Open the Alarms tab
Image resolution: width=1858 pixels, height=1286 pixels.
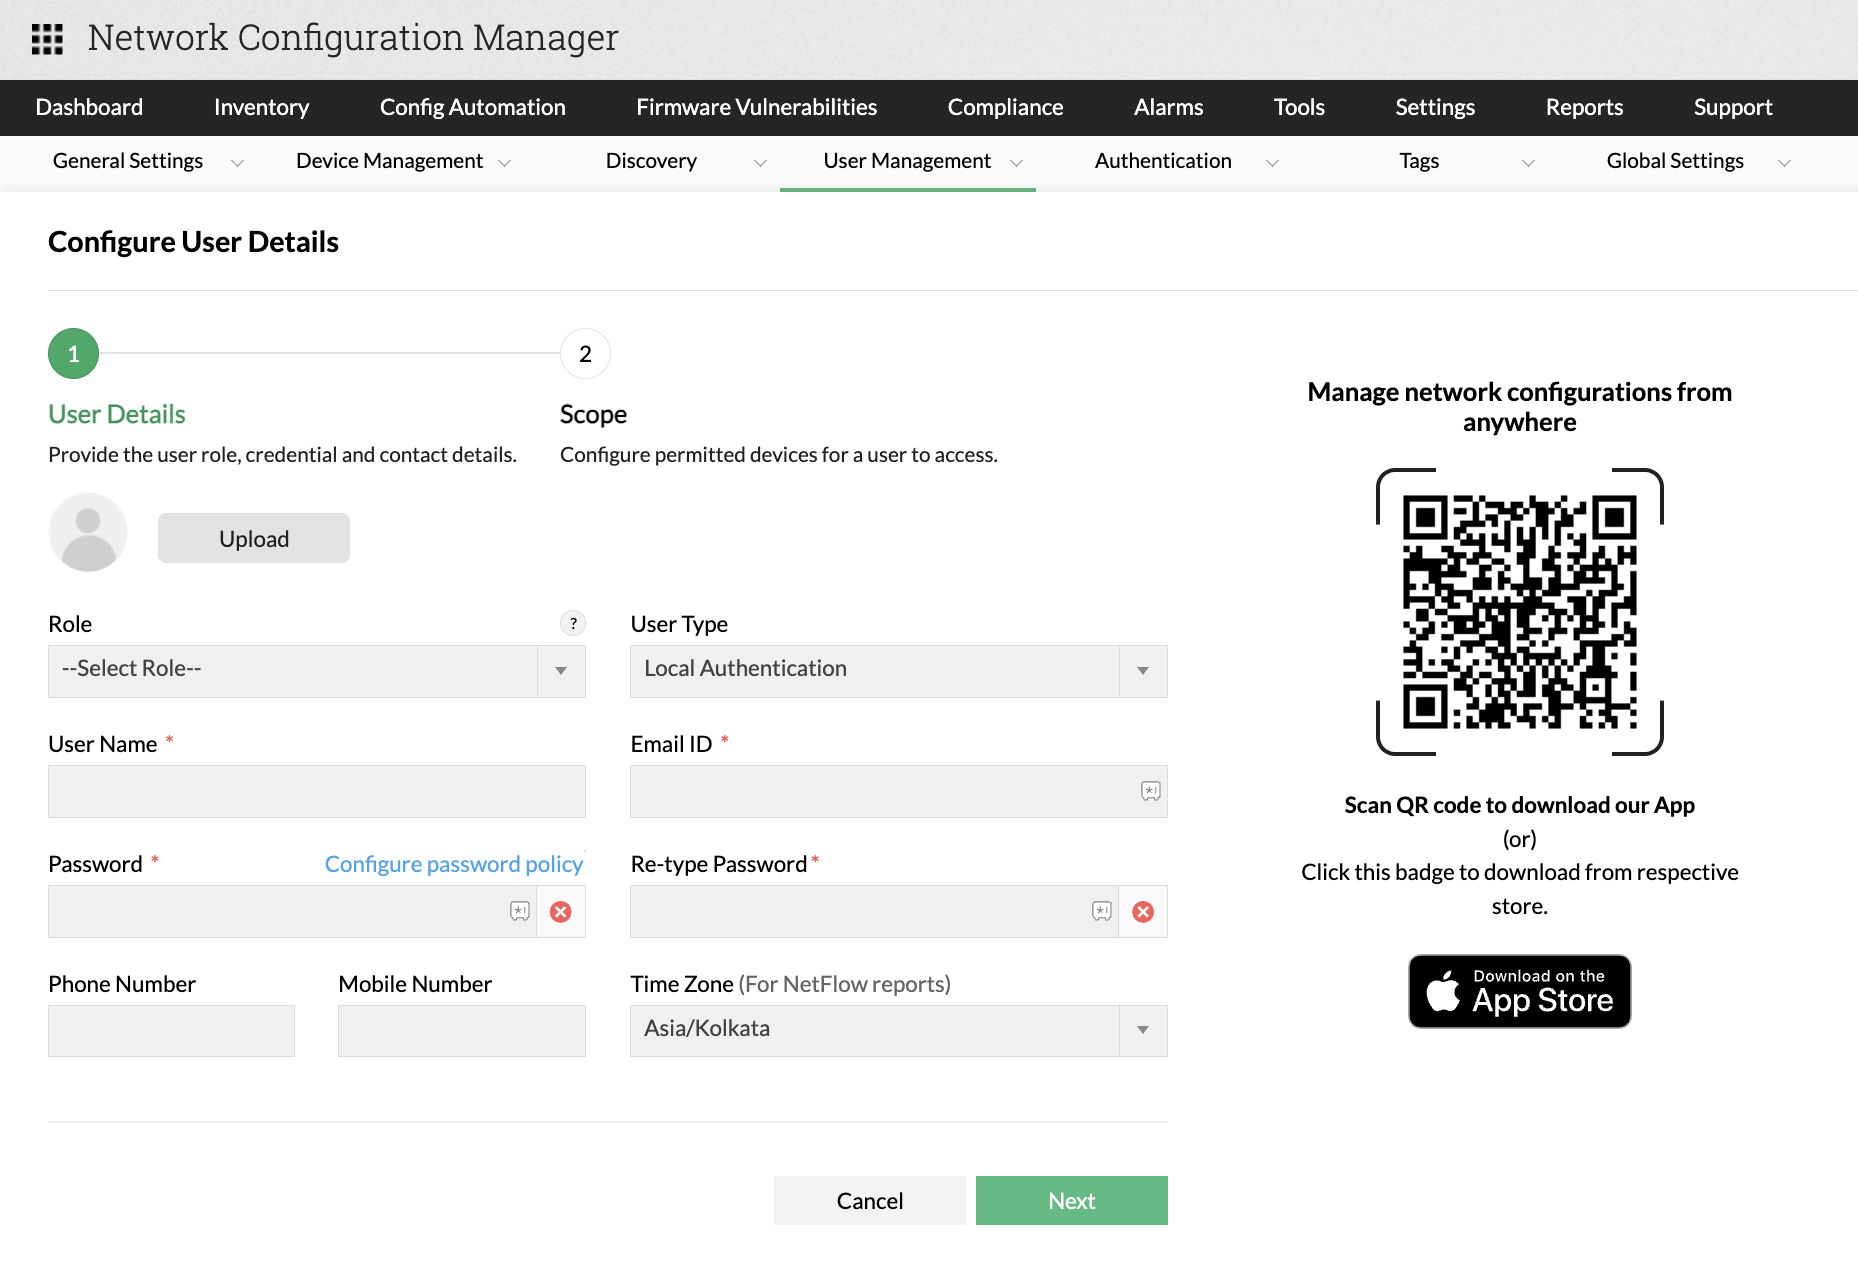tap(1168, 107)
